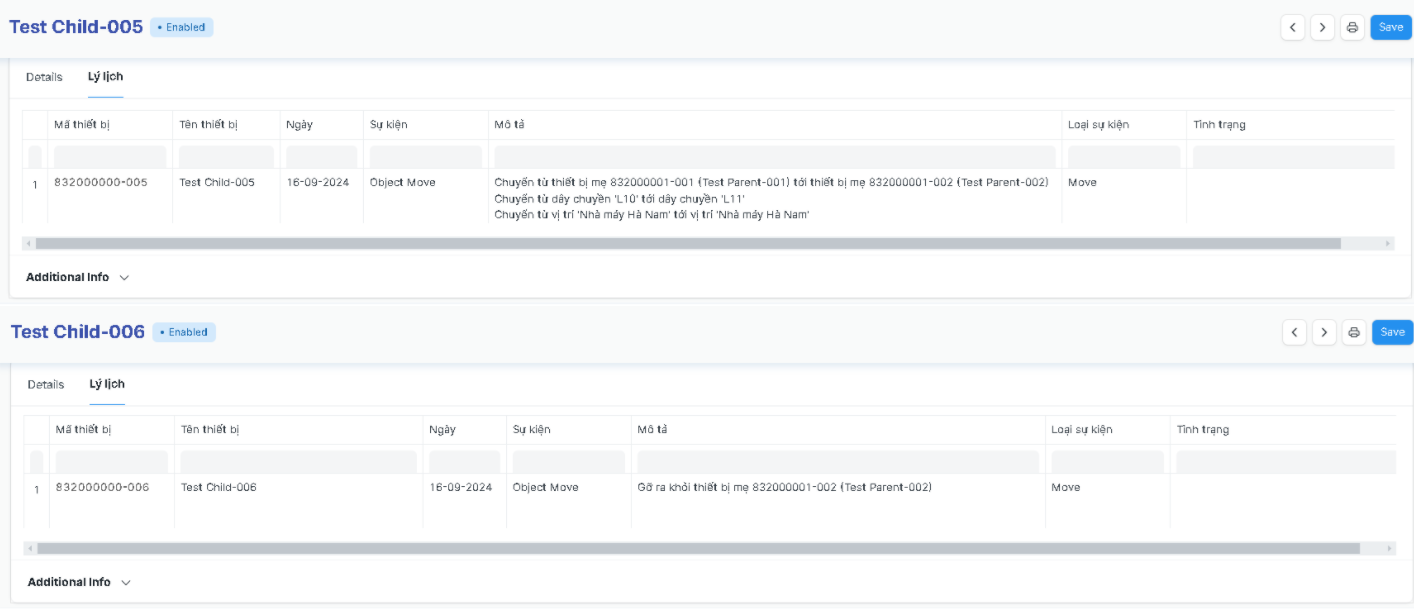Expand Additional Info under Test Child-005

[77, 278]
